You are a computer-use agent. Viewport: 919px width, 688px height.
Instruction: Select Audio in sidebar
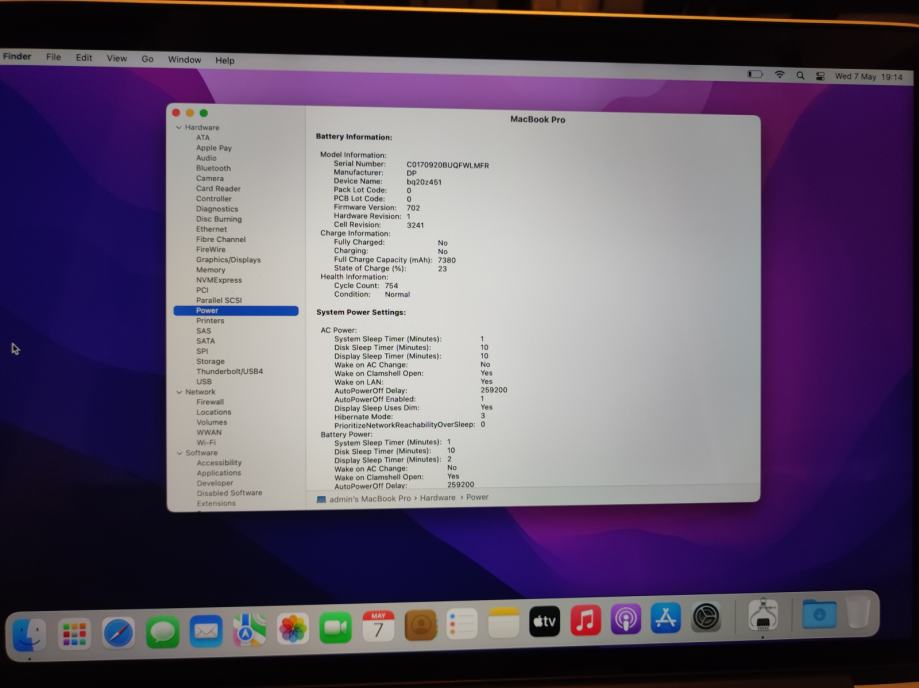tap(206, 158)
